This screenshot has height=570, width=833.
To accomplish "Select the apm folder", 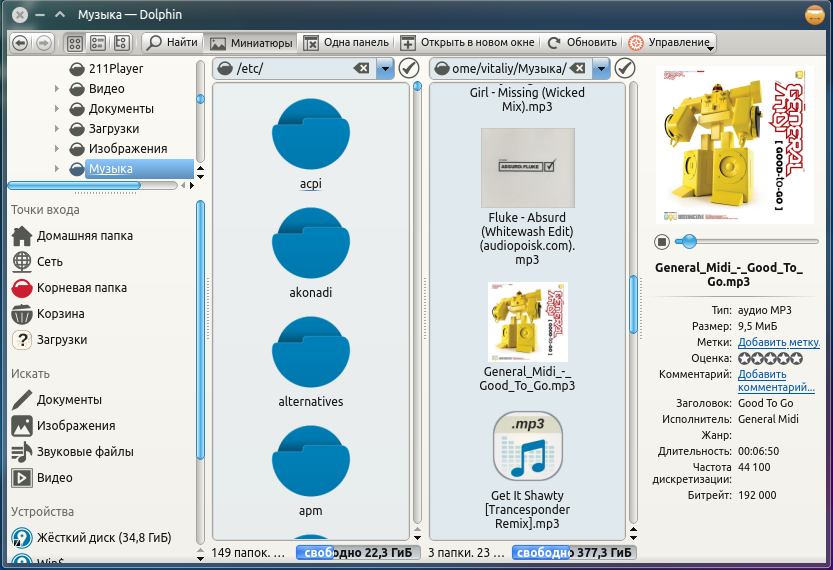I will coord(311,471).
